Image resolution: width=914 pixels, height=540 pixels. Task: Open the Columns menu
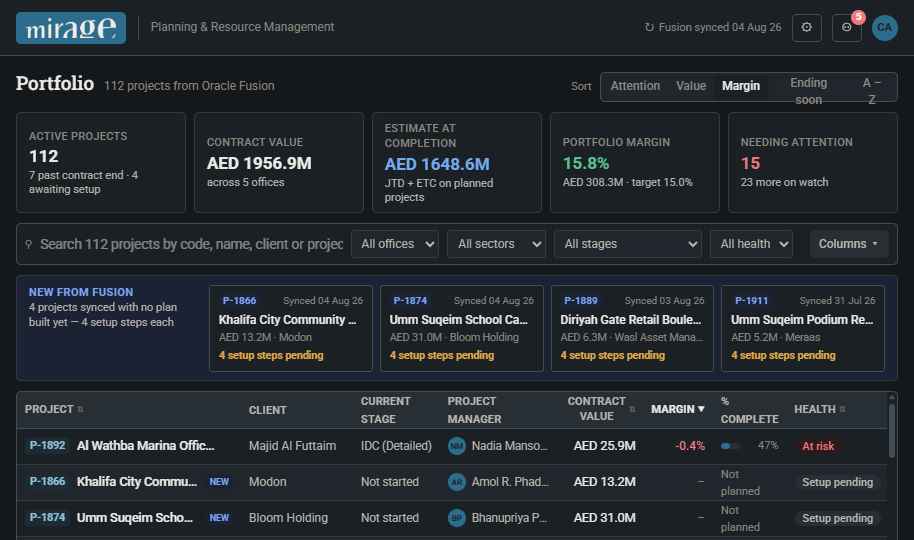(x=849, y=244)
